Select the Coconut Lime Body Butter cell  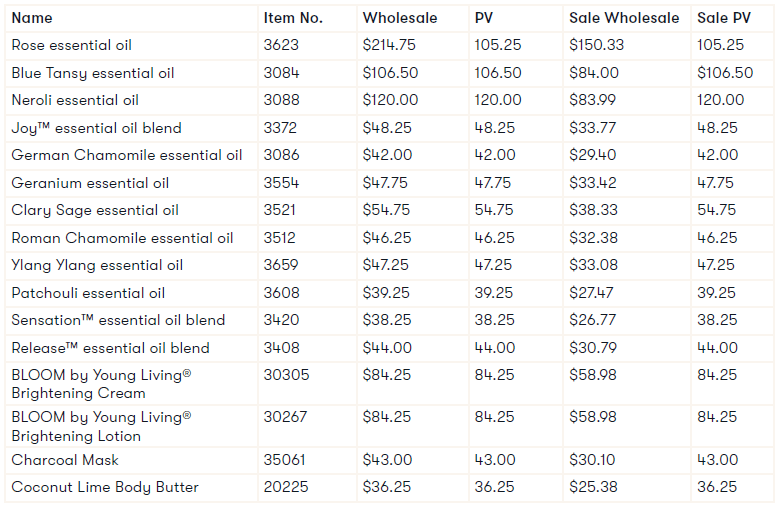pyautogui.click(x=105, y=487)
